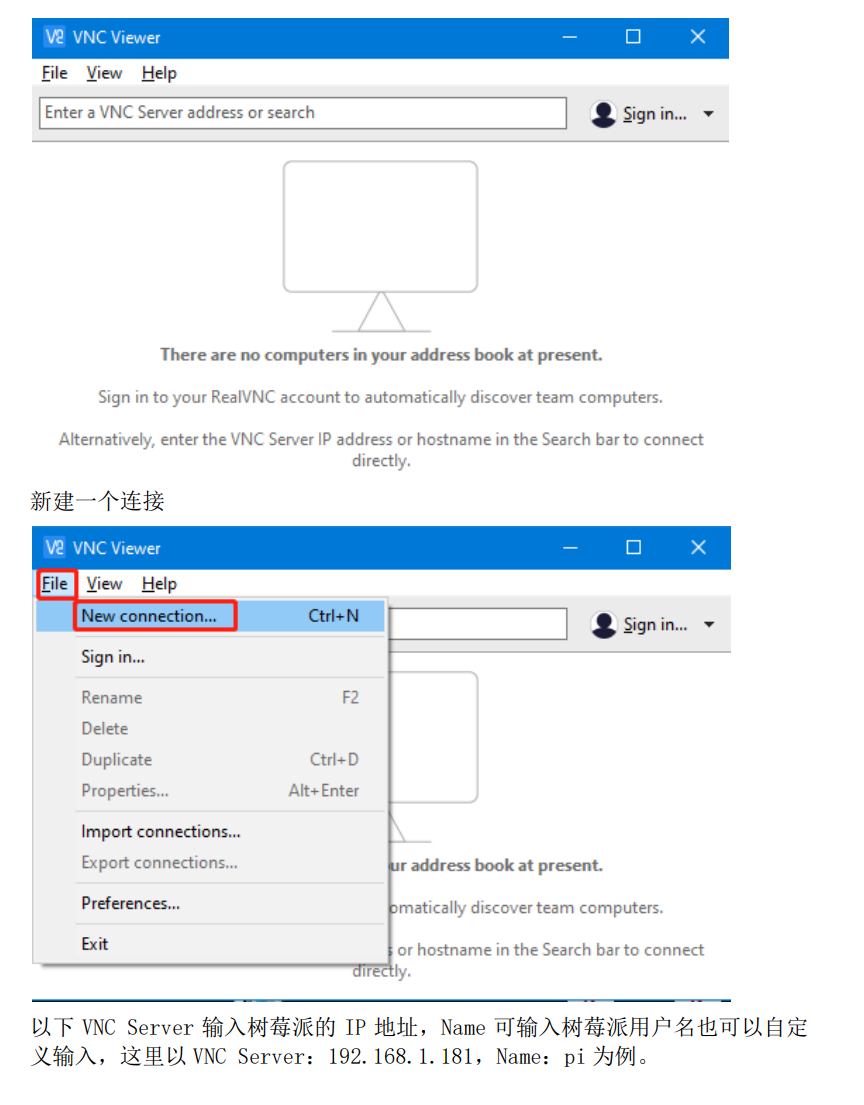The width and height of the screenshot is (864, 1105).
Task: Choose Import connections... from File menu
Action: pyautogui.click(x=210, y=832)
